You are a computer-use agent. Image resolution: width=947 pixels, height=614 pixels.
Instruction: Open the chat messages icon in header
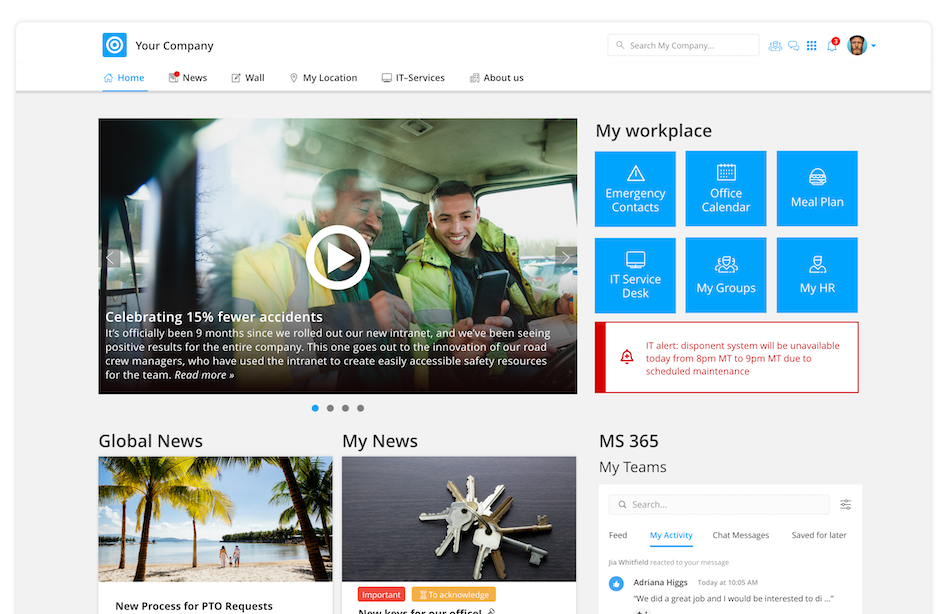(793, 46)
